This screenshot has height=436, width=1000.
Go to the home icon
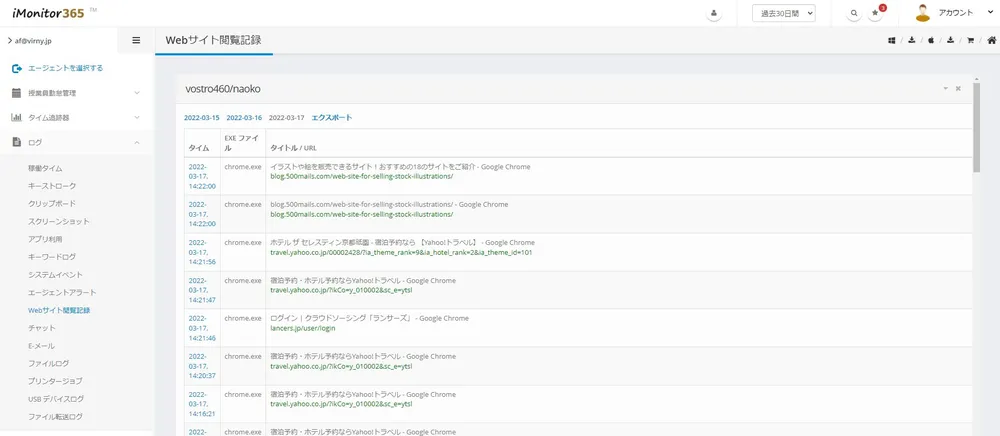(991, 40)
